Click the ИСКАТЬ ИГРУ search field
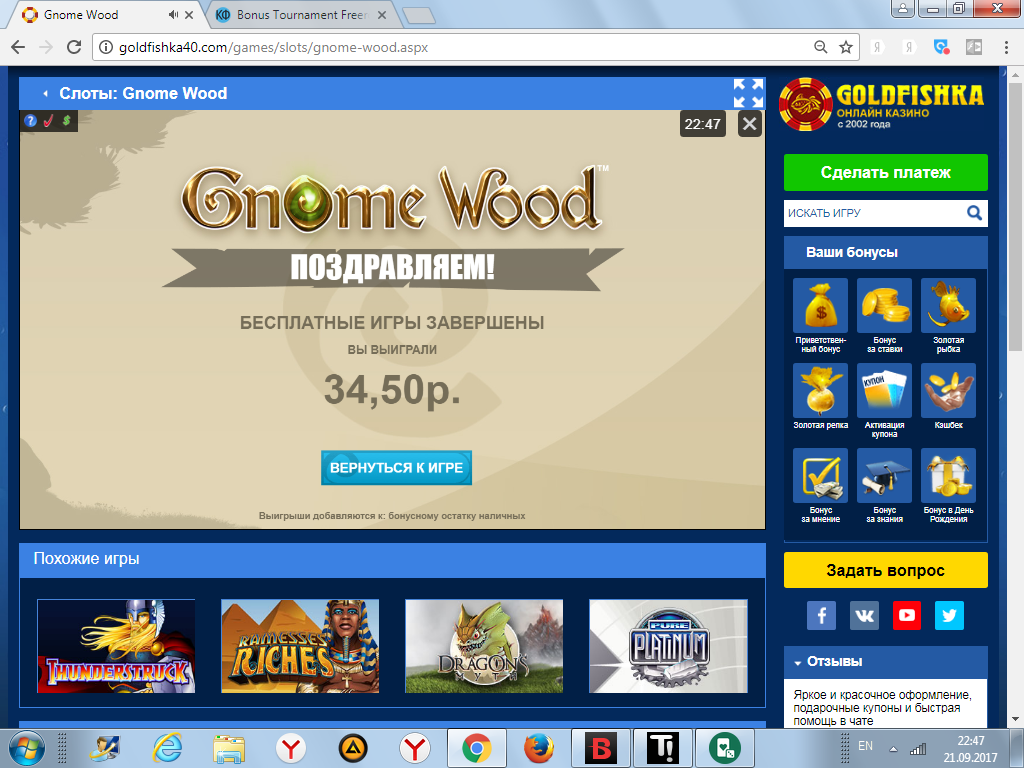 coord(874,213)
